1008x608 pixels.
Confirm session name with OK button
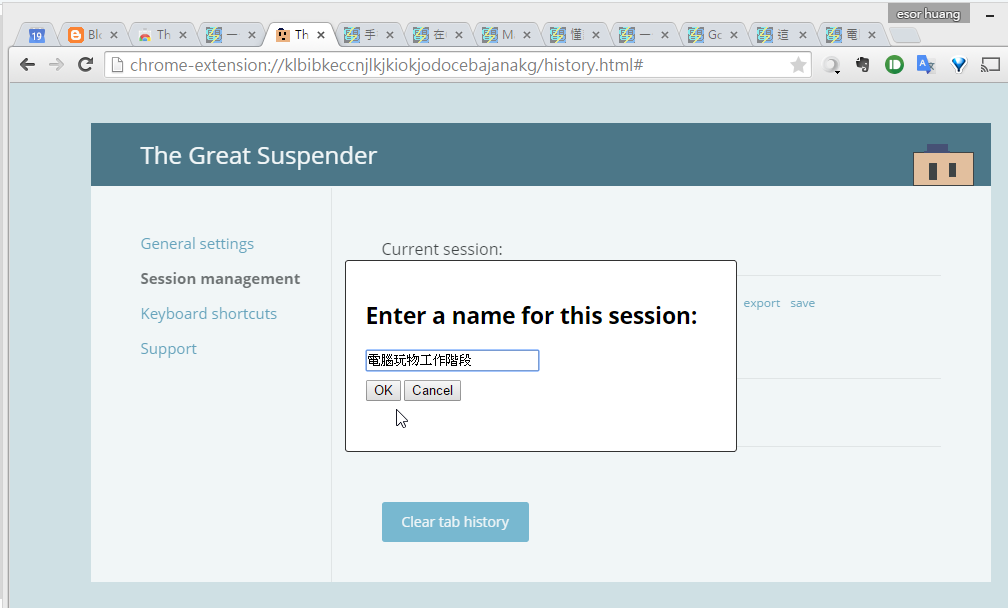click(x=383, y=390)
